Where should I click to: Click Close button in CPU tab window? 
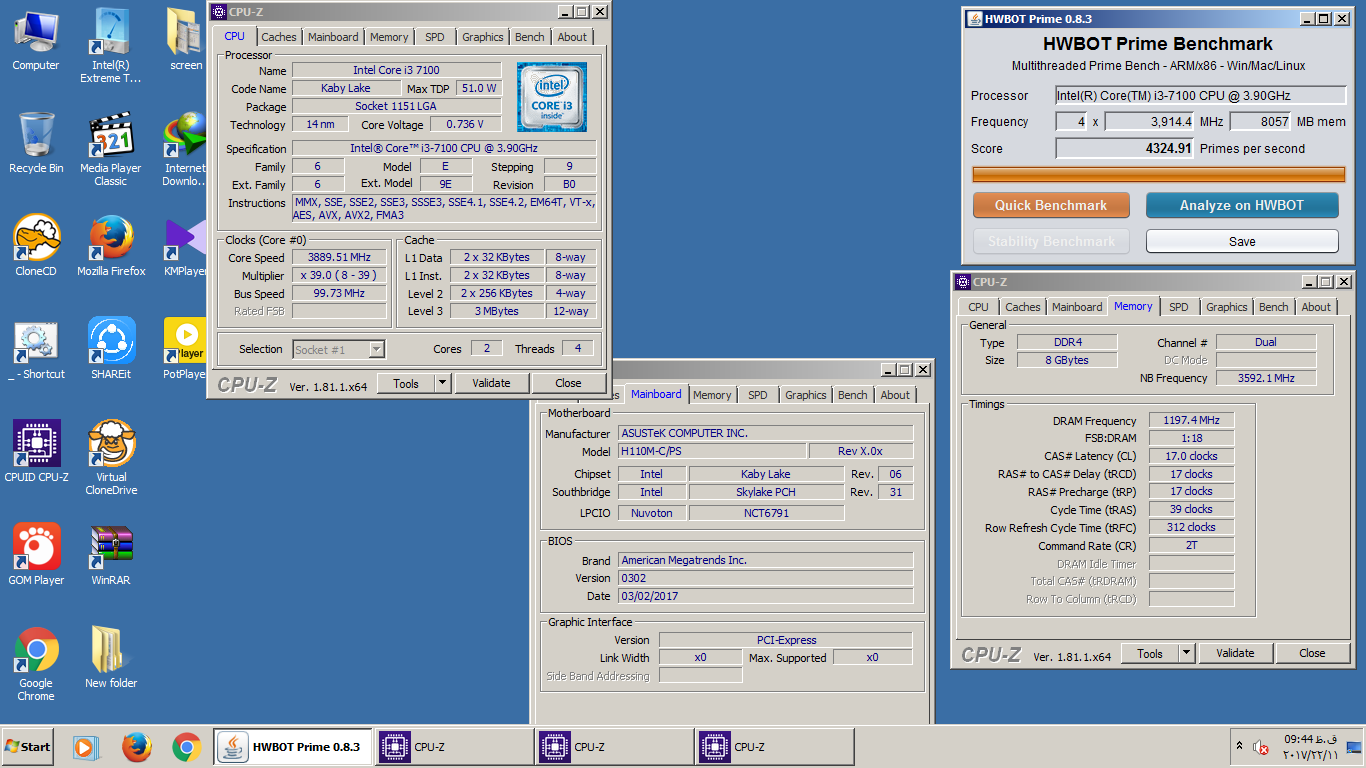pos(568,383)
